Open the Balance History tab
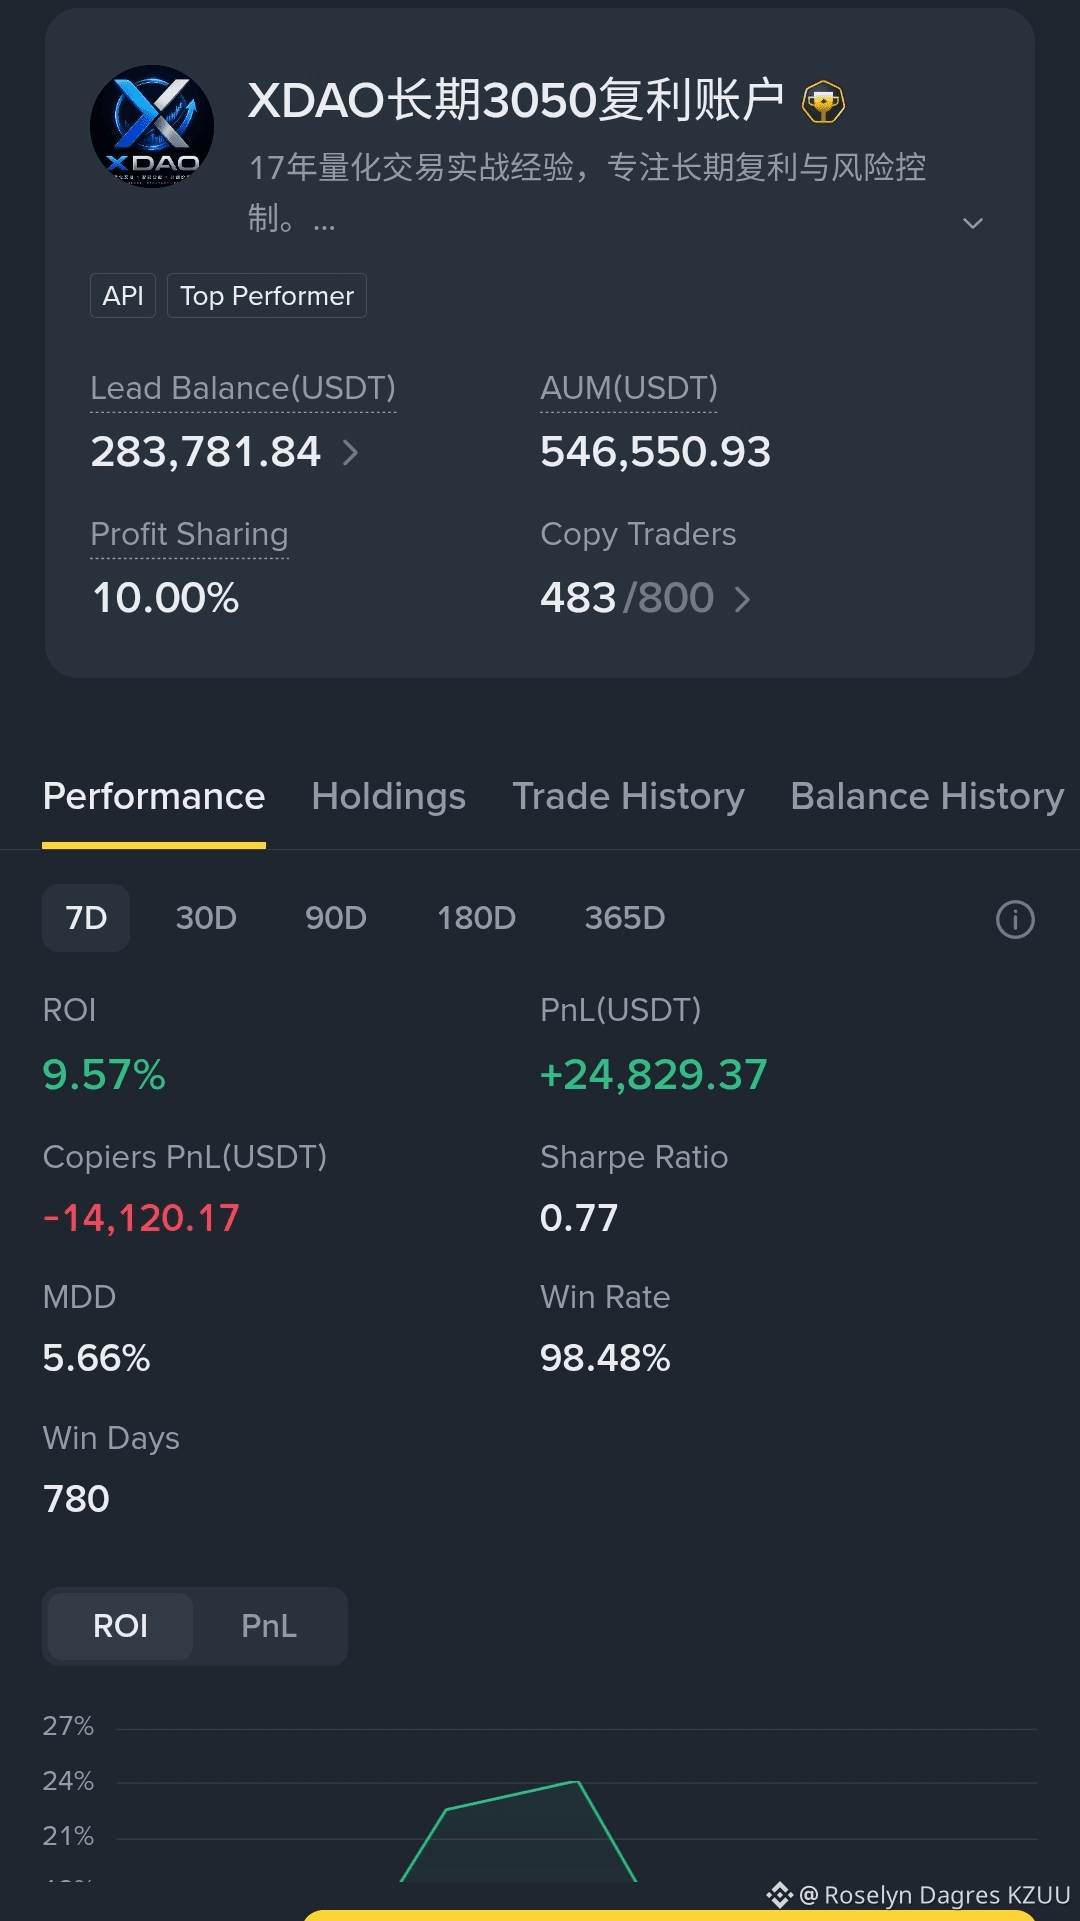The image size is (1080, 1921). pyautogui.click(x=927, y=797)
